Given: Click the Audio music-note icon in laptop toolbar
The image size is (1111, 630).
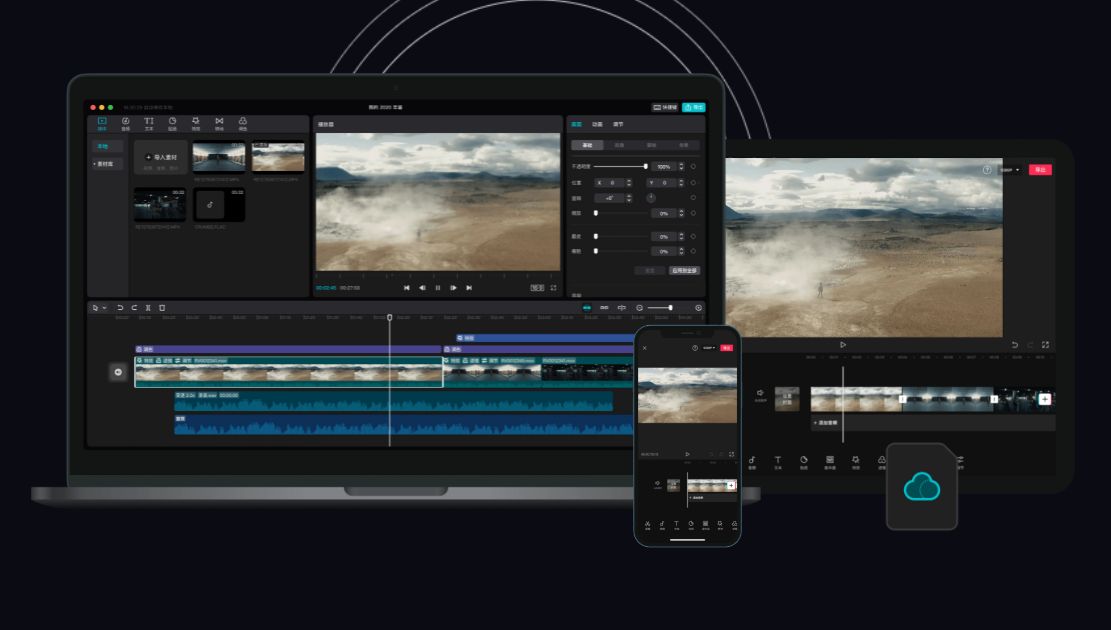Looking at the screenshot, I should click(125, 121).
